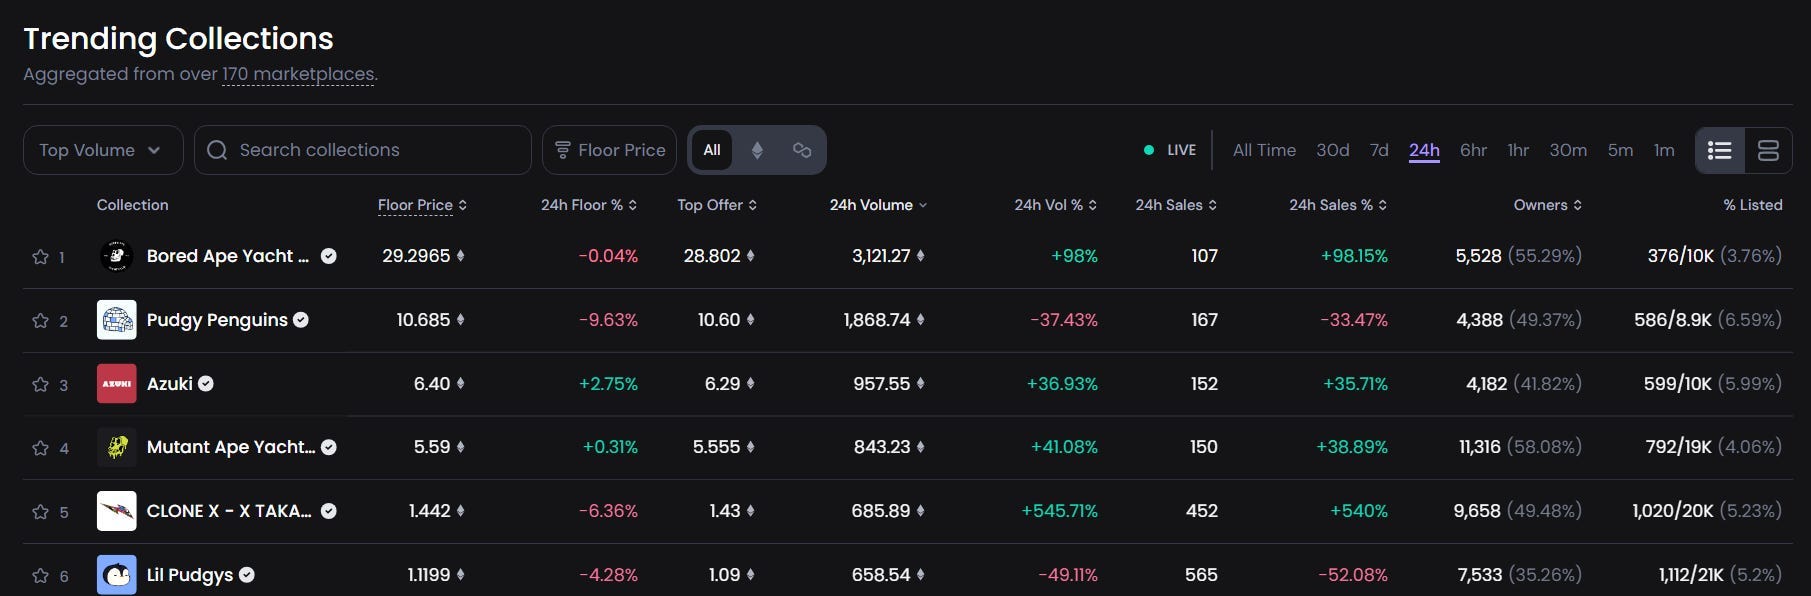This screenshot has width=1811, height=596.
Task: Sort by 24h Floor % column
Action: (589, 205)
